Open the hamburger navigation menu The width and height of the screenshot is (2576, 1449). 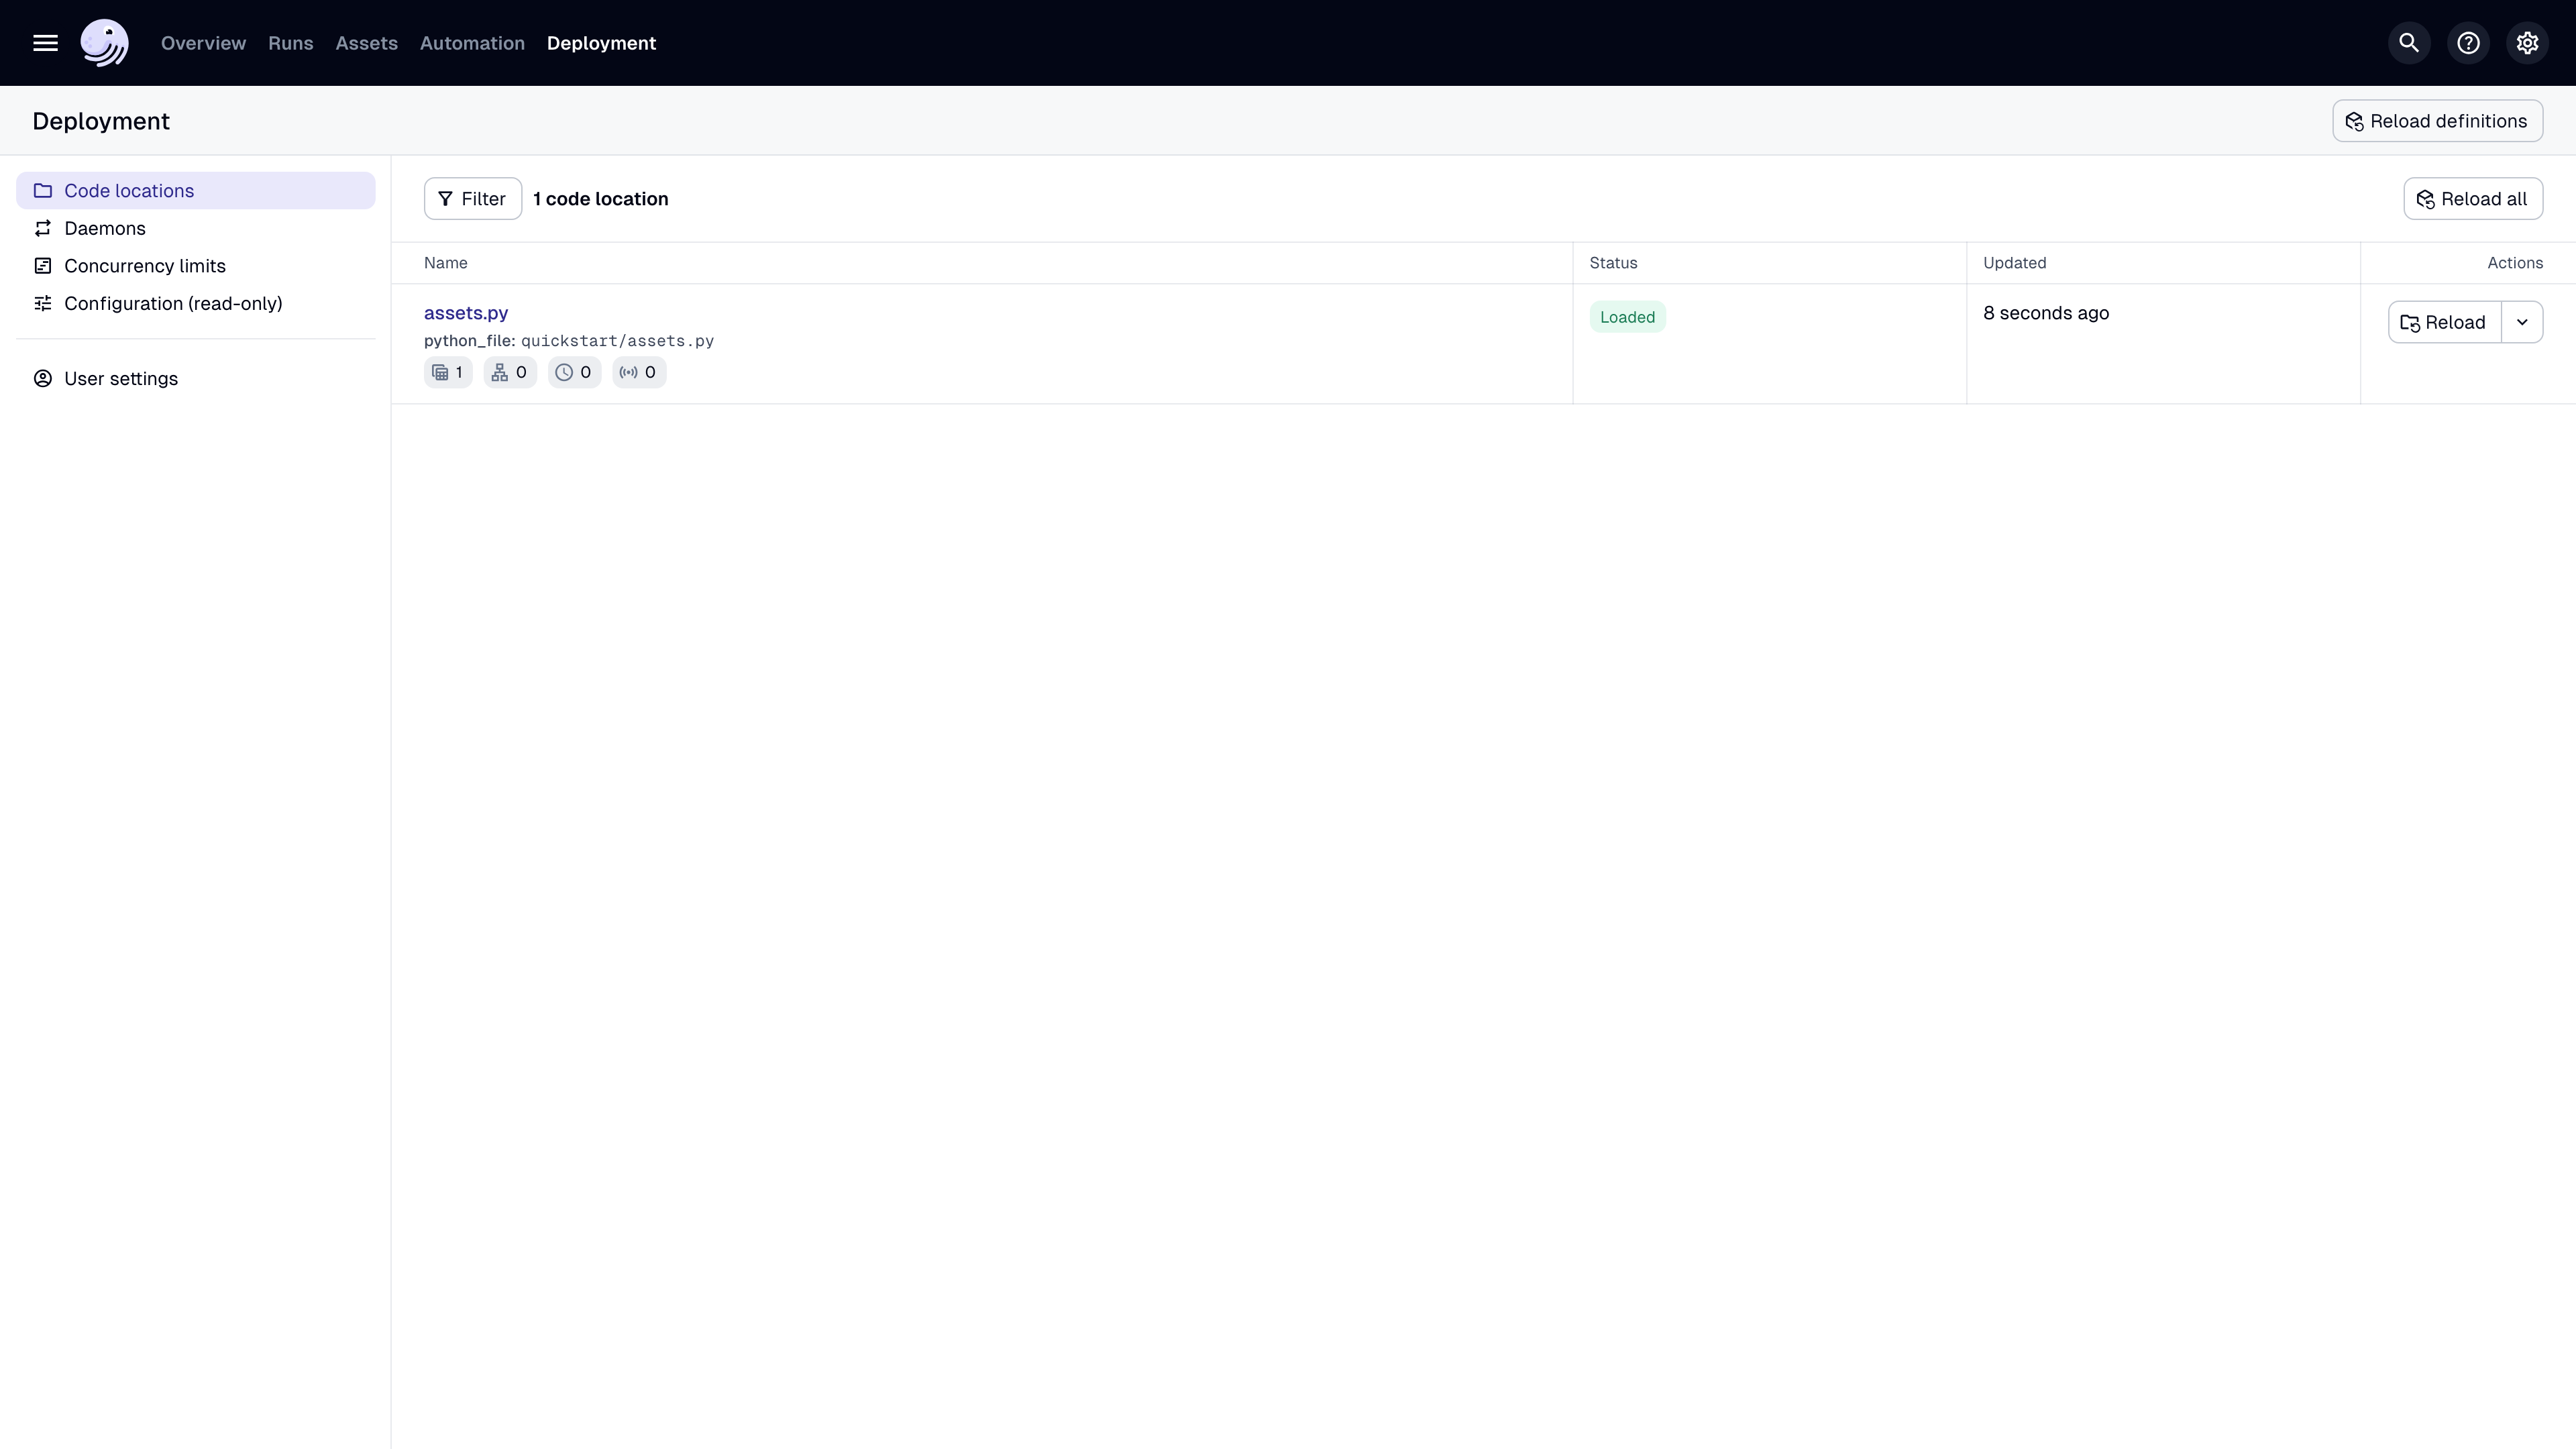(45, 43)
